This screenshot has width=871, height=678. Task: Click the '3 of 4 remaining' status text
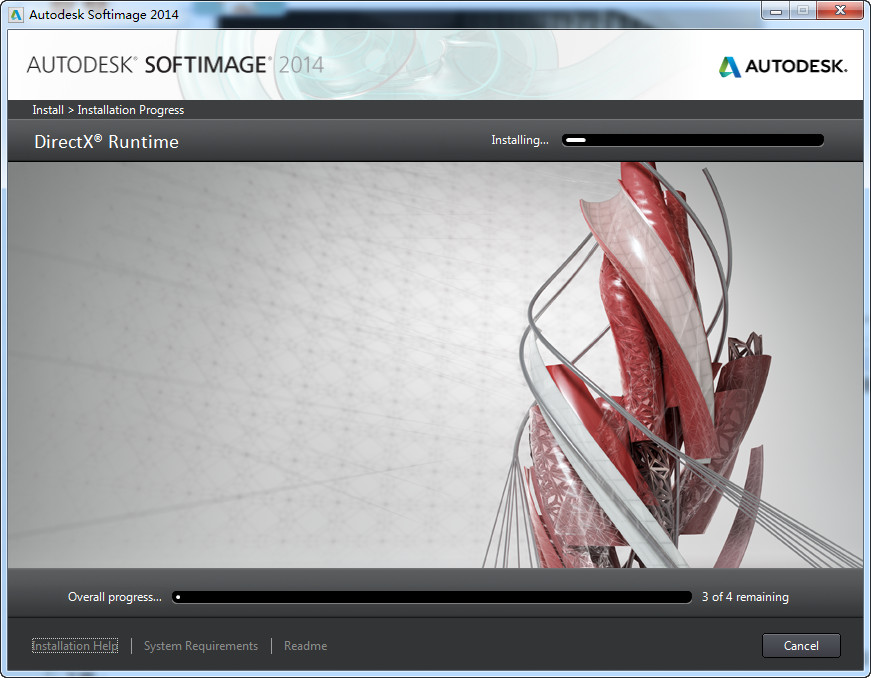745,597
